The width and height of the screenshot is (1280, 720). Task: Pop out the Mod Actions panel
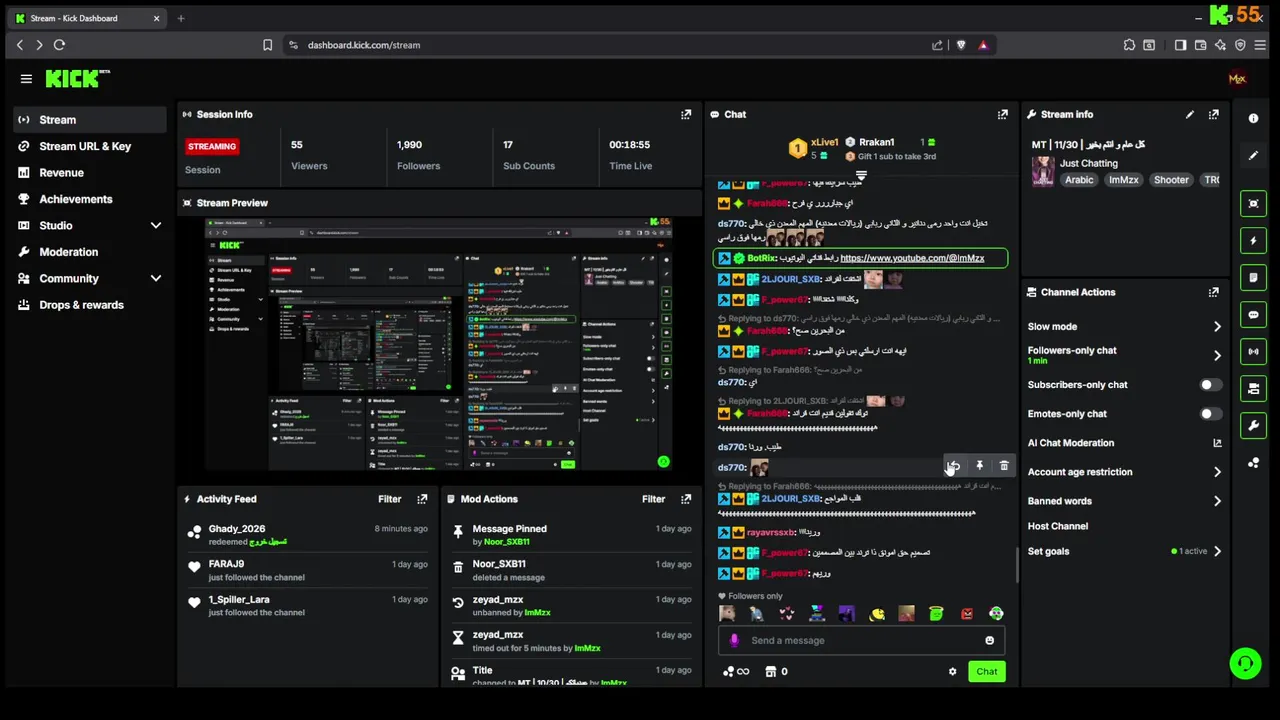pyautogui.click(x=686, y=499)
